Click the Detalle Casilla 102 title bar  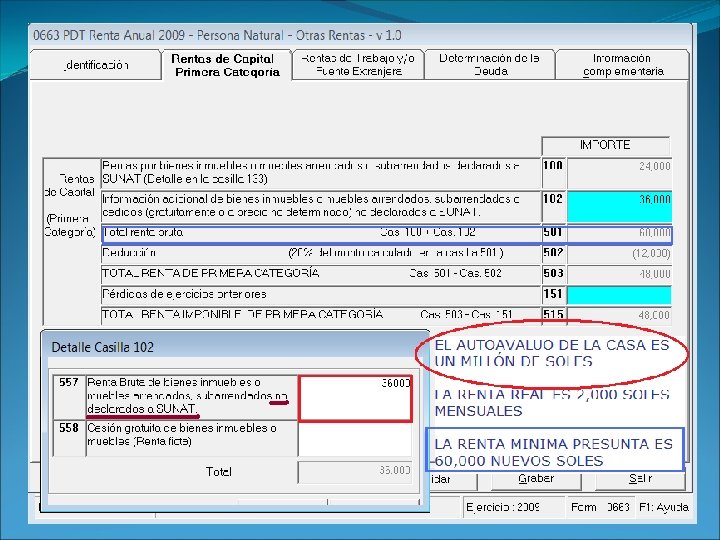235,347
